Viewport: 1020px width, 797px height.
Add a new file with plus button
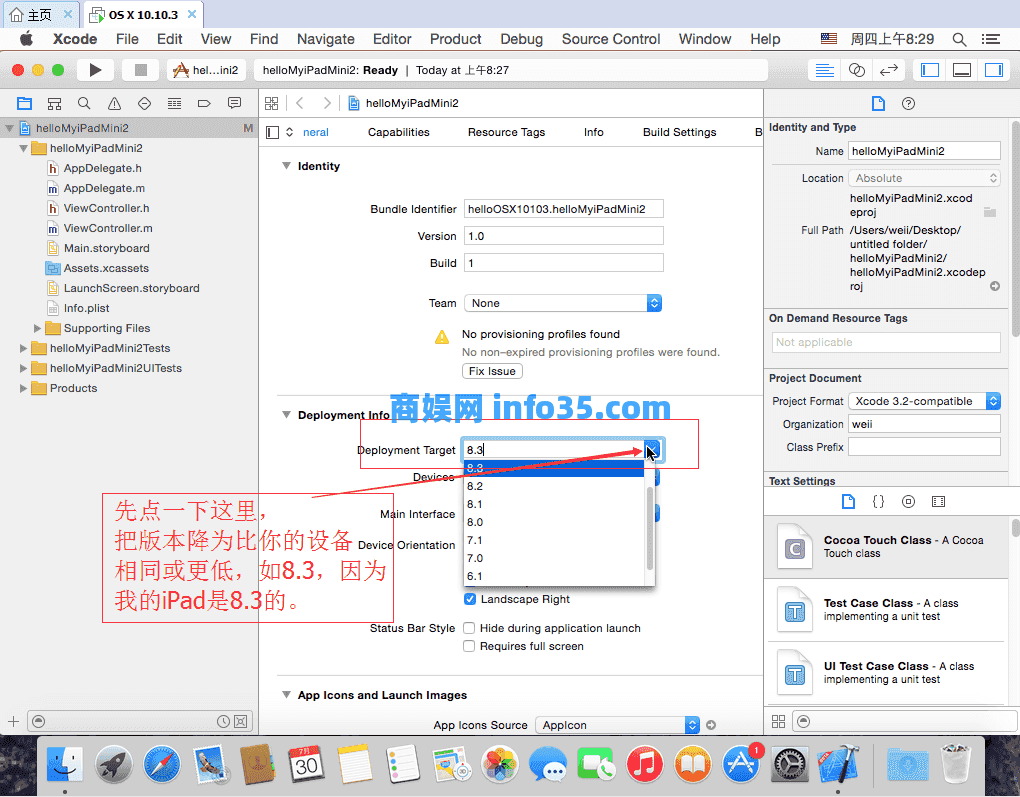tap(13, 721)
